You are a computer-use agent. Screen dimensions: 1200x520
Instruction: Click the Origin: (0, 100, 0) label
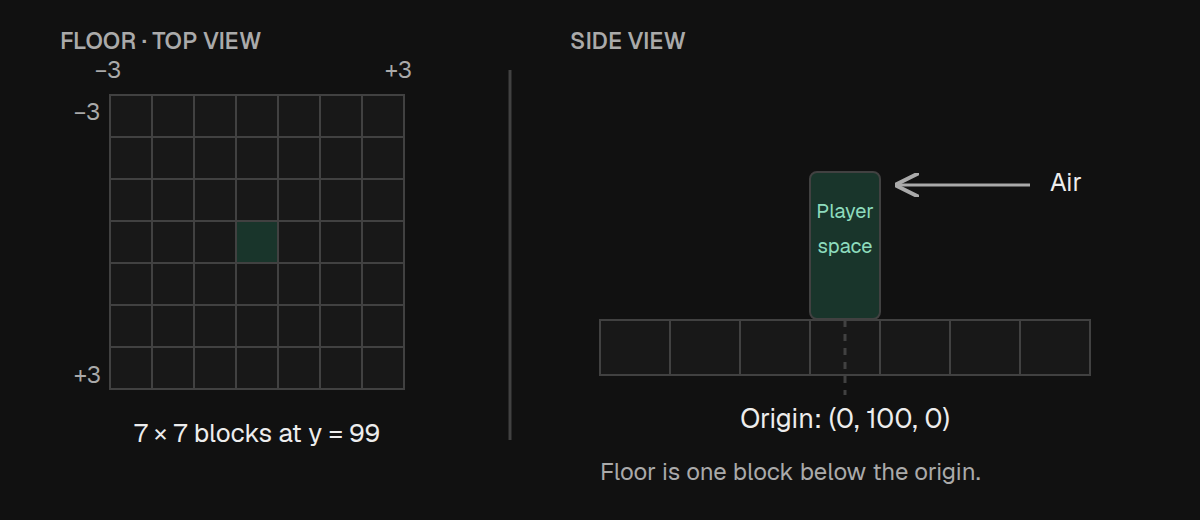[845, 418]
